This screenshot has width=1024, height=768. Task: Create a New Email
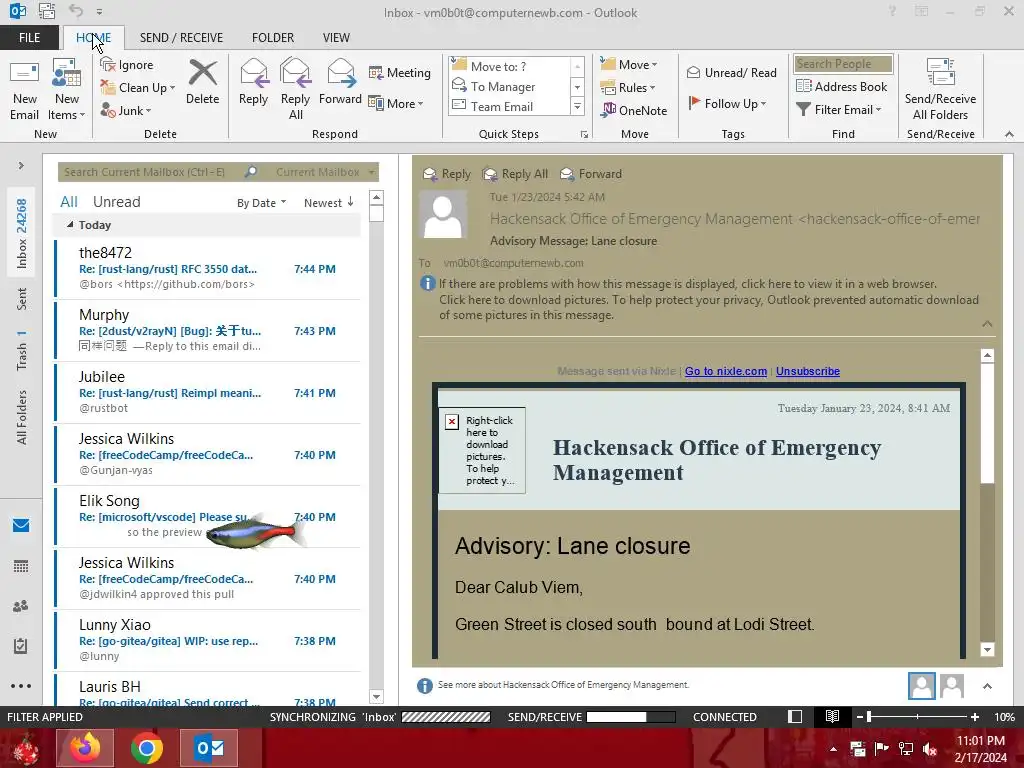coord(25,90)
